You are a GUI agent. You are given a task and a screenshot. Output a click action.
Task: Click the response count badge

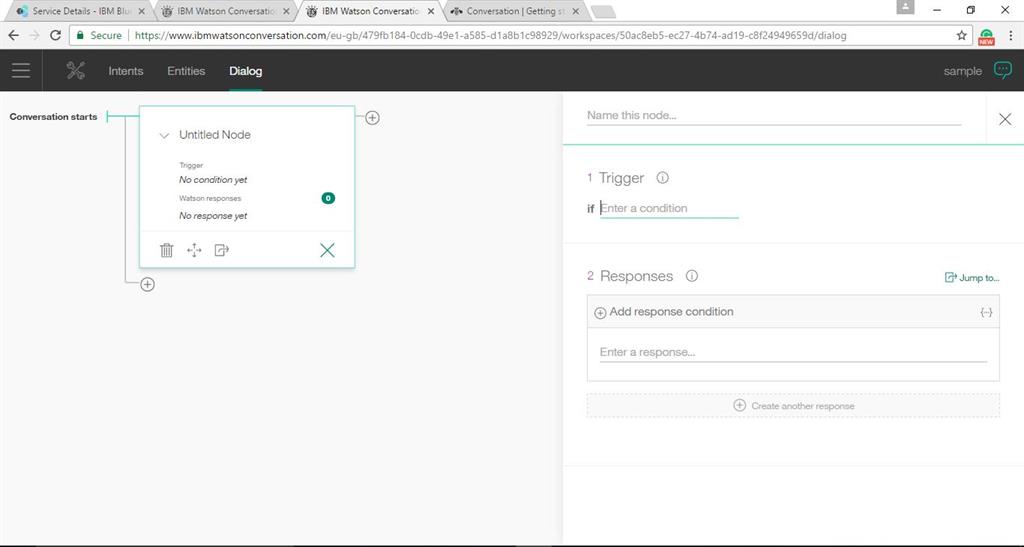click(x=328, y=198)
